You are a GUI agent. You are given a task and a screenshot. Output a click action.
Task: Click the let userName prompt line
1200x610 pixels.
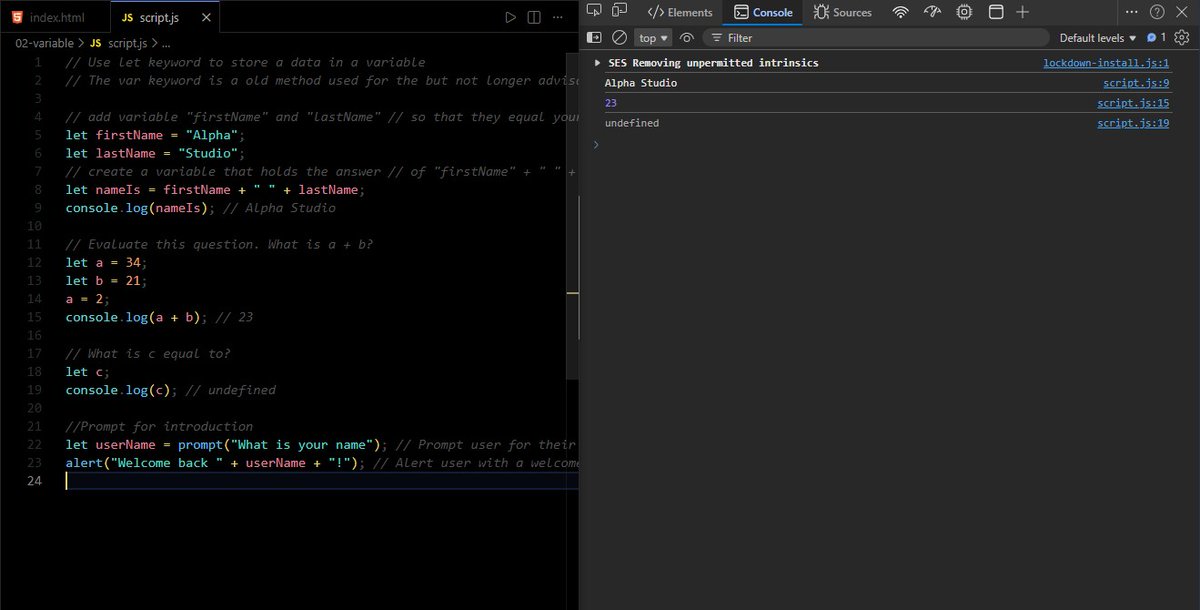pyautogui.click(x=322, y=444)
